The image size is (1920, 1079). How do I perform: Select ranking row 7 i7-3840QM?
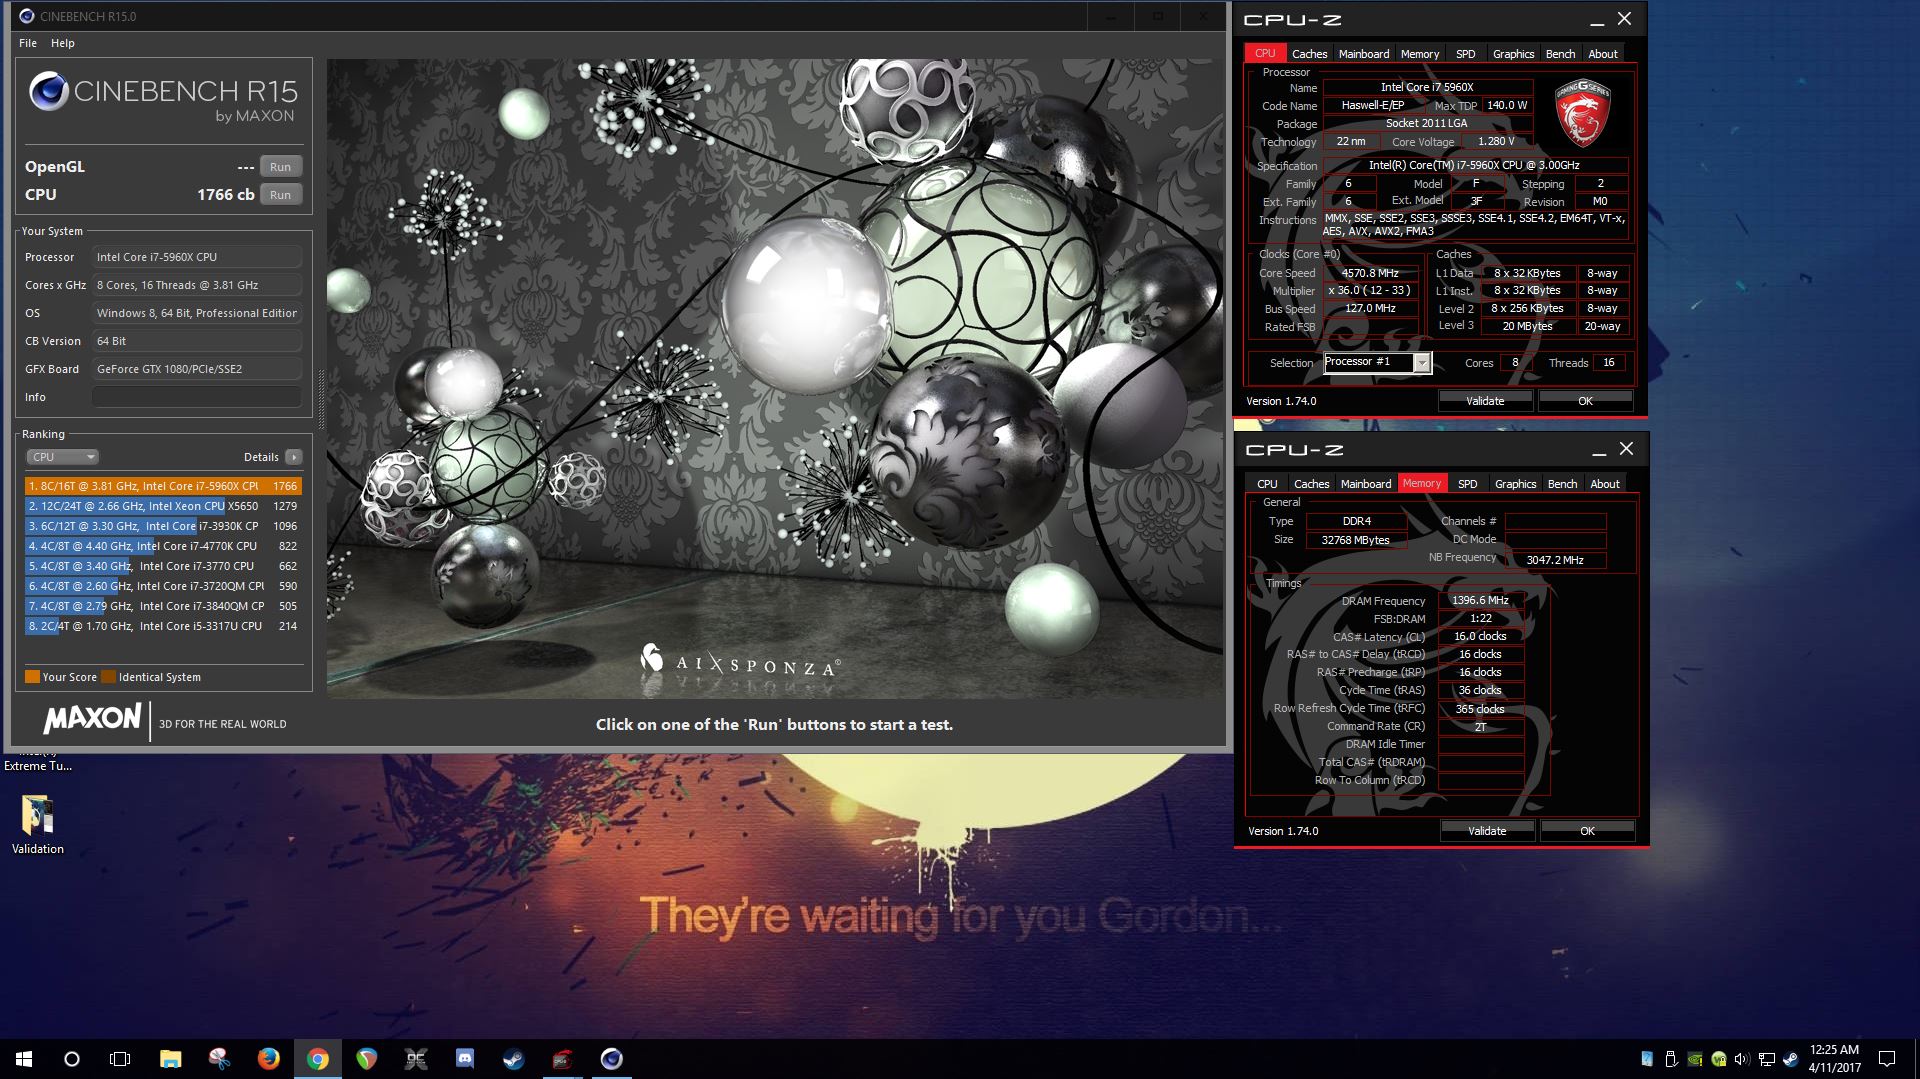click(x=163, y=606)
